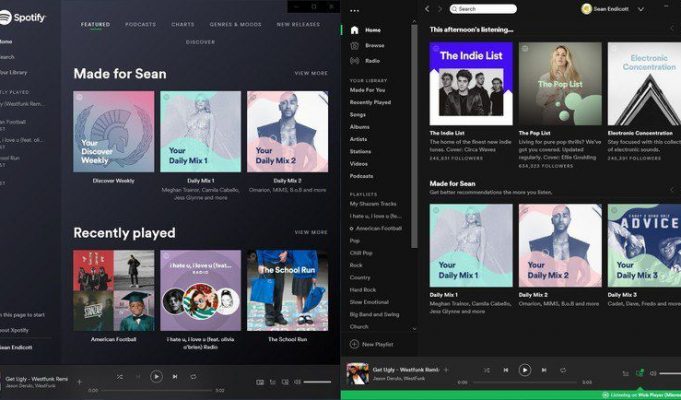Image resolution: width=681 pixels, height=400 pixels.
Task: Go forward with the right arrow near Search
Action: point(440,9)
